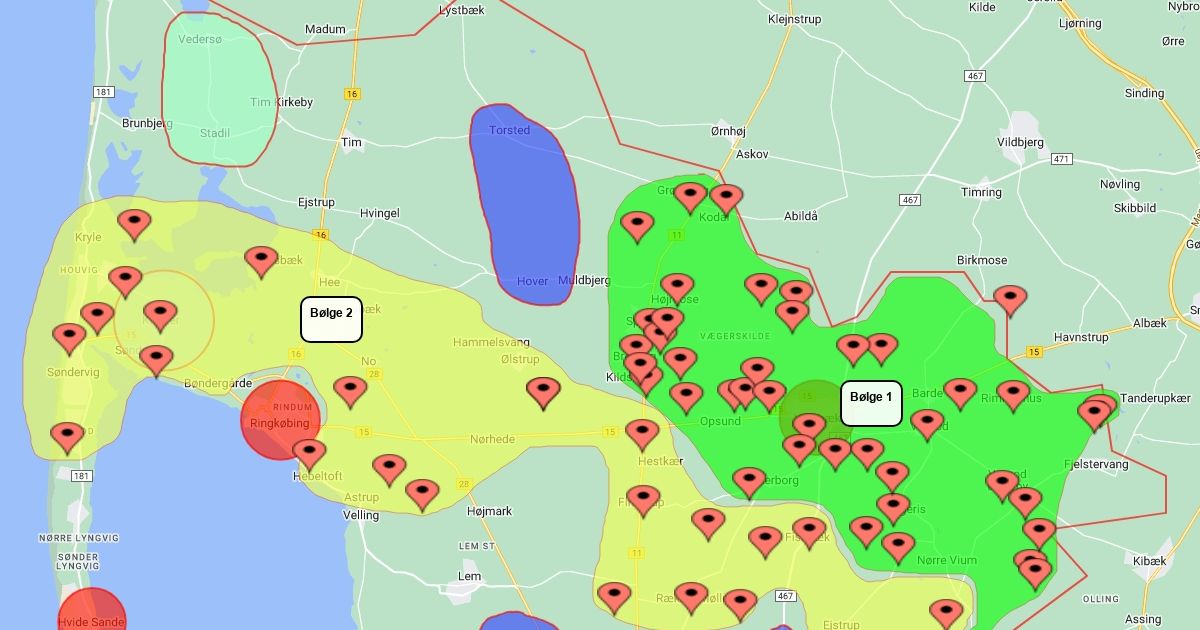Click the Bølge 2 label box
The image size is (1200, 630).
click(x=331, y=319)
